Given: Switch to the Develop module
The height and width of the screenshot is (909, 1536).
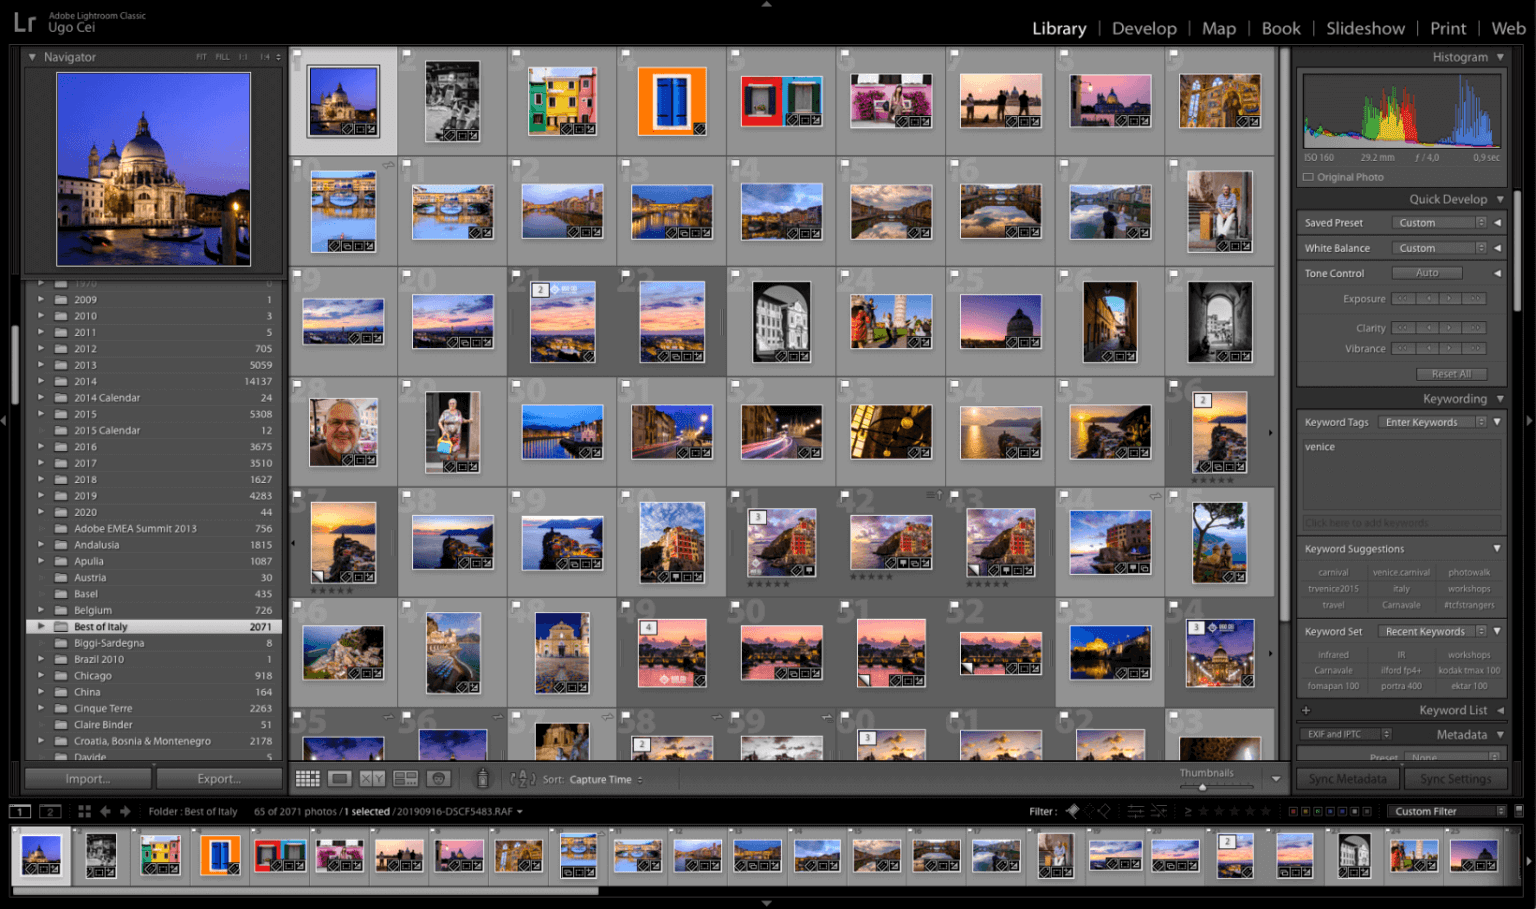Looking at the screenshot, I should 1144,28.
